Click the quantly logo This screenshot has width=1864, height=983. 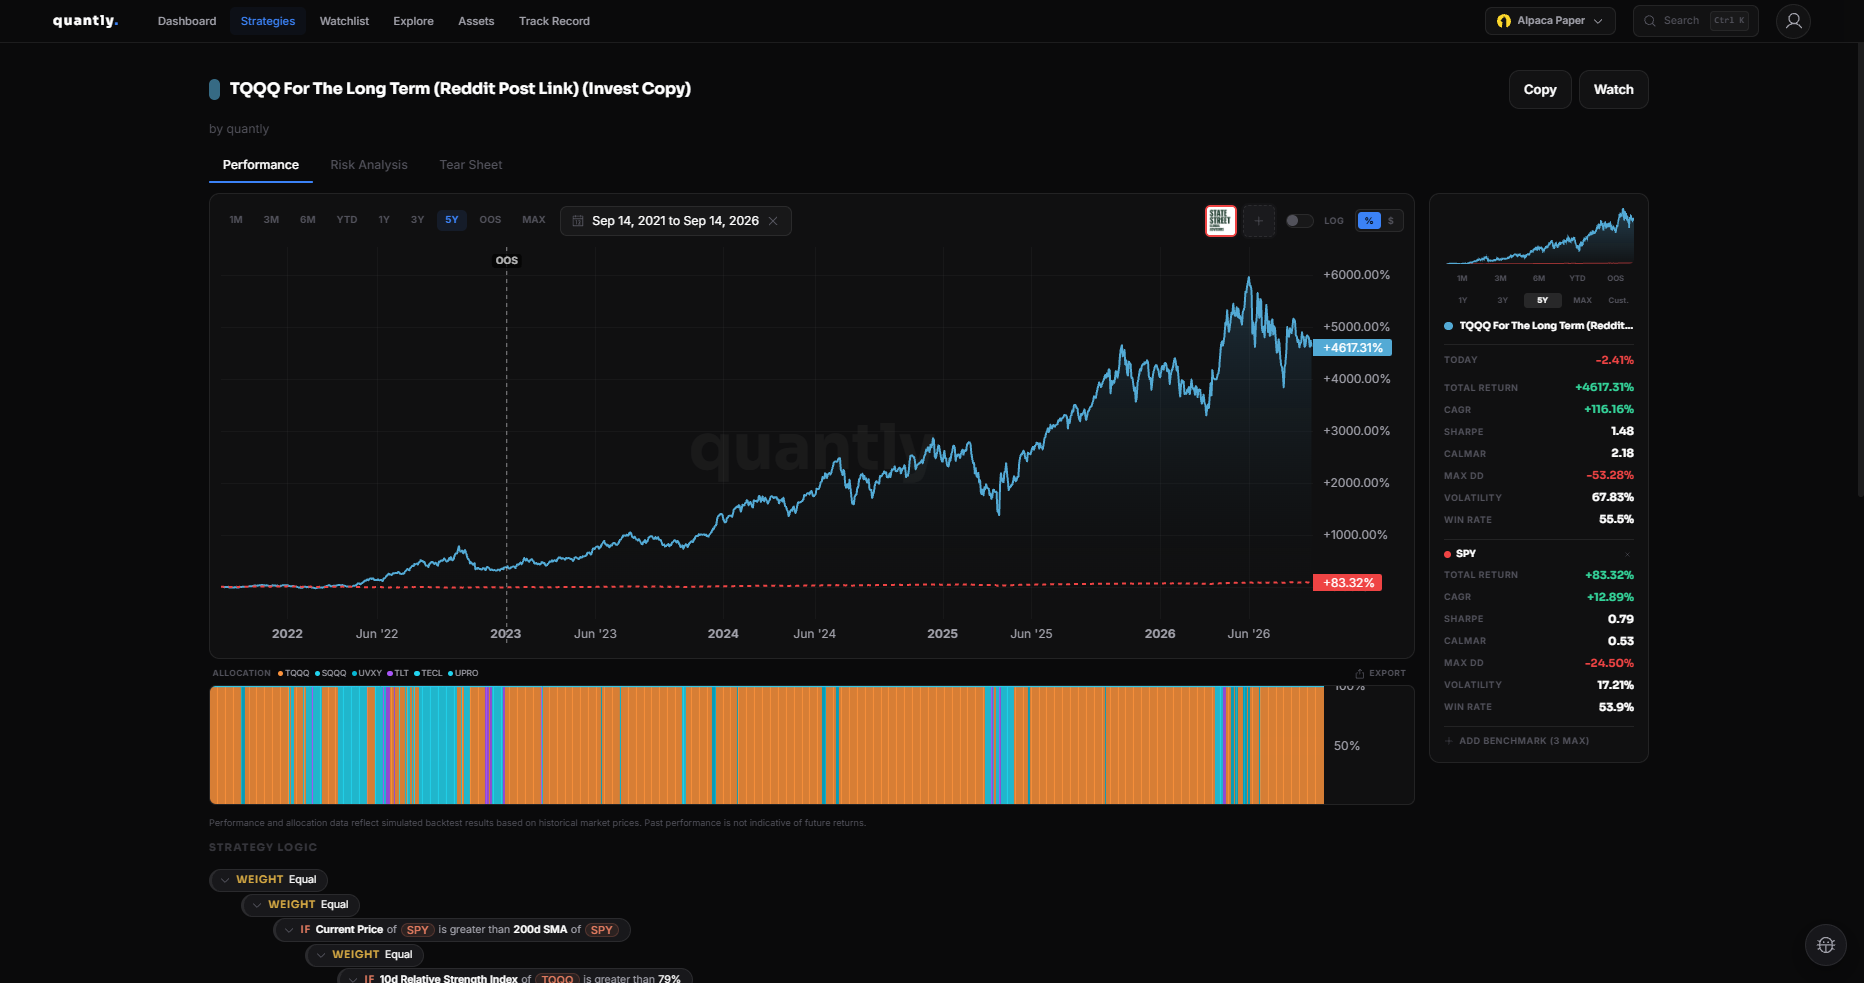click(x=85, y=21)
